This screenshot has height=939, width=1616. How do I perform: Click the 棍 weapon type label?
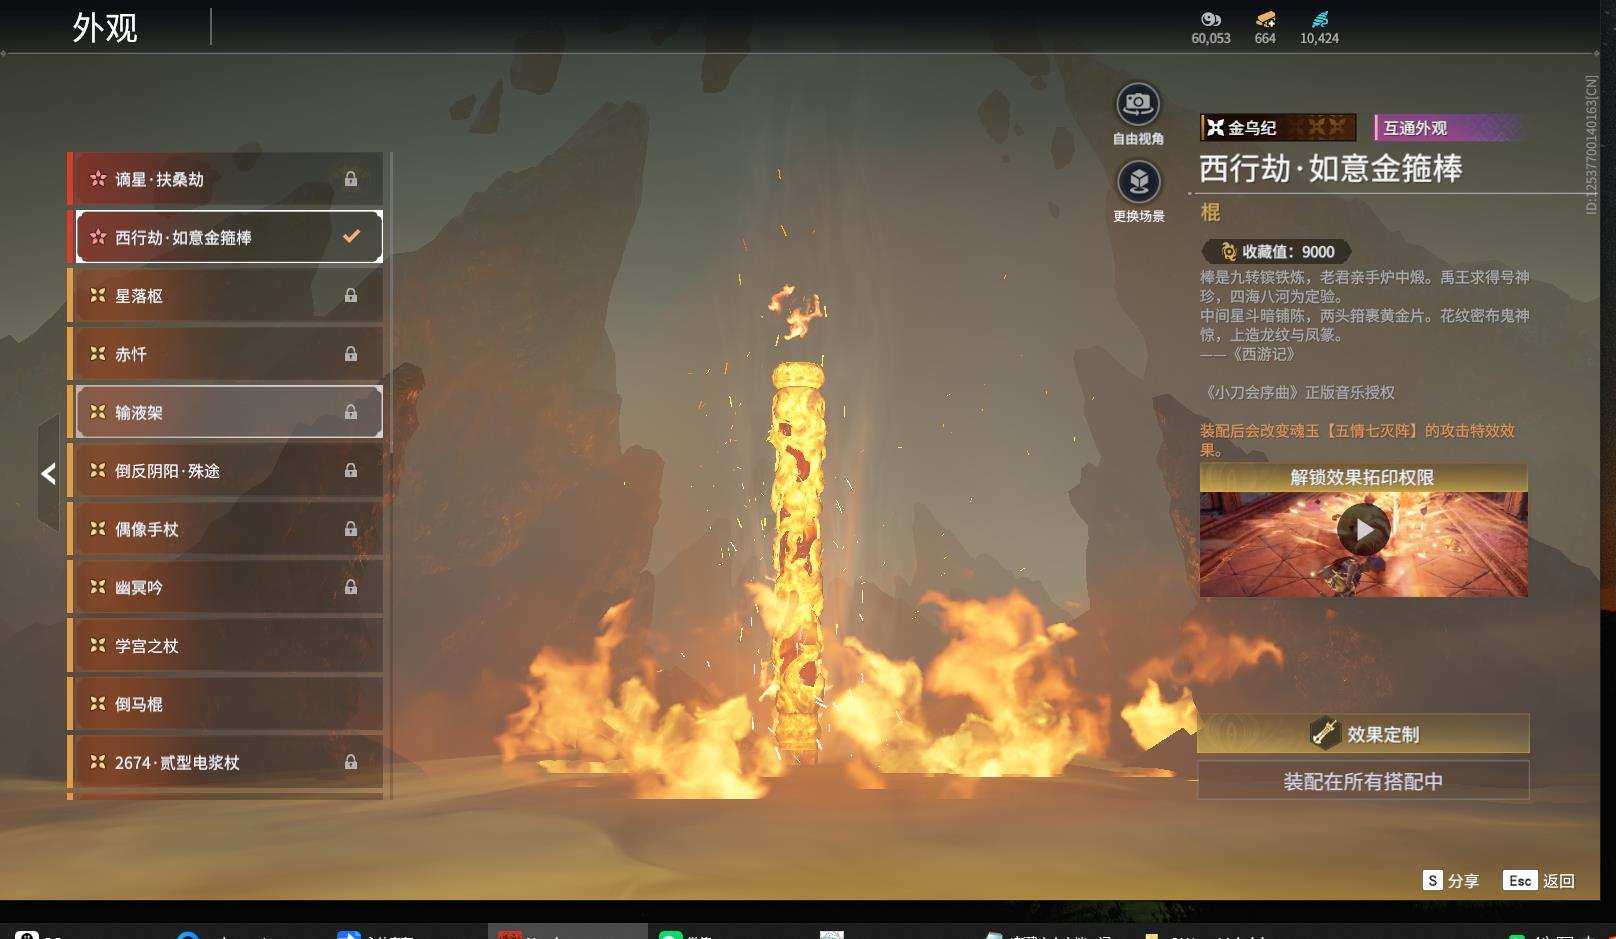click(x=1211, y=212)
